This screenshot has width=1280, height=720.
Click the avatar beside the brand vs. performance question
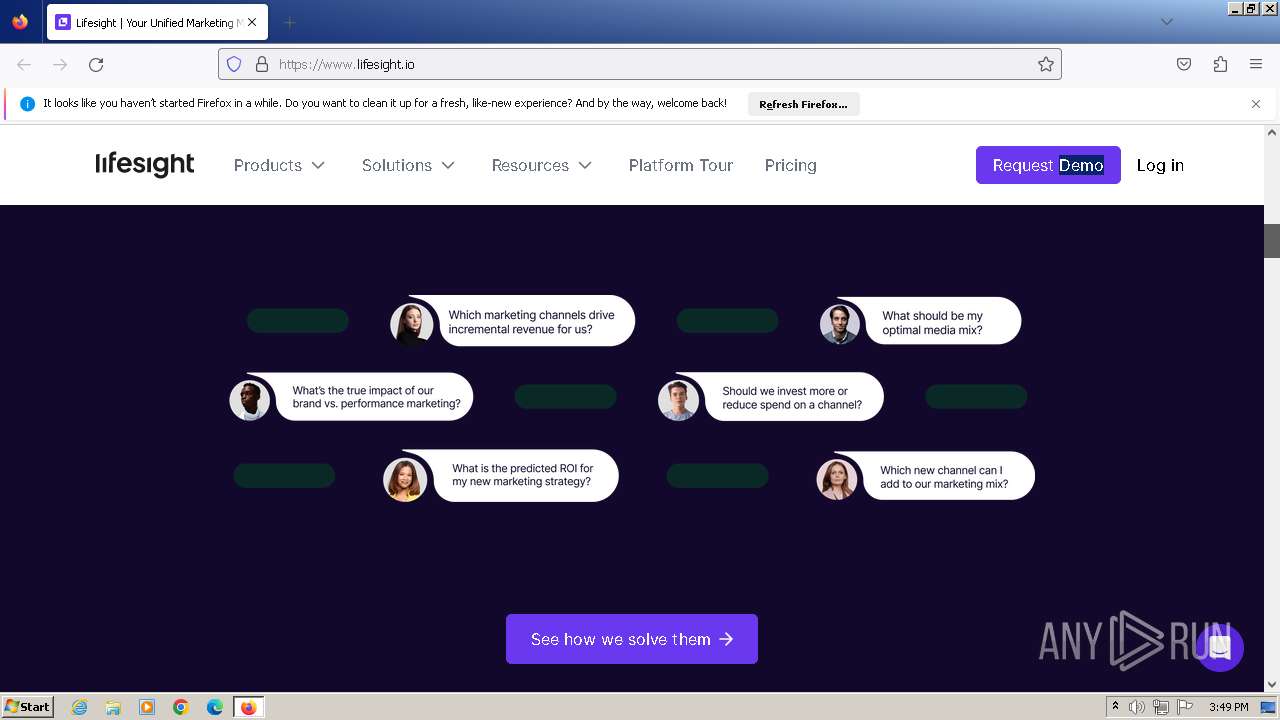click(250, 401)
